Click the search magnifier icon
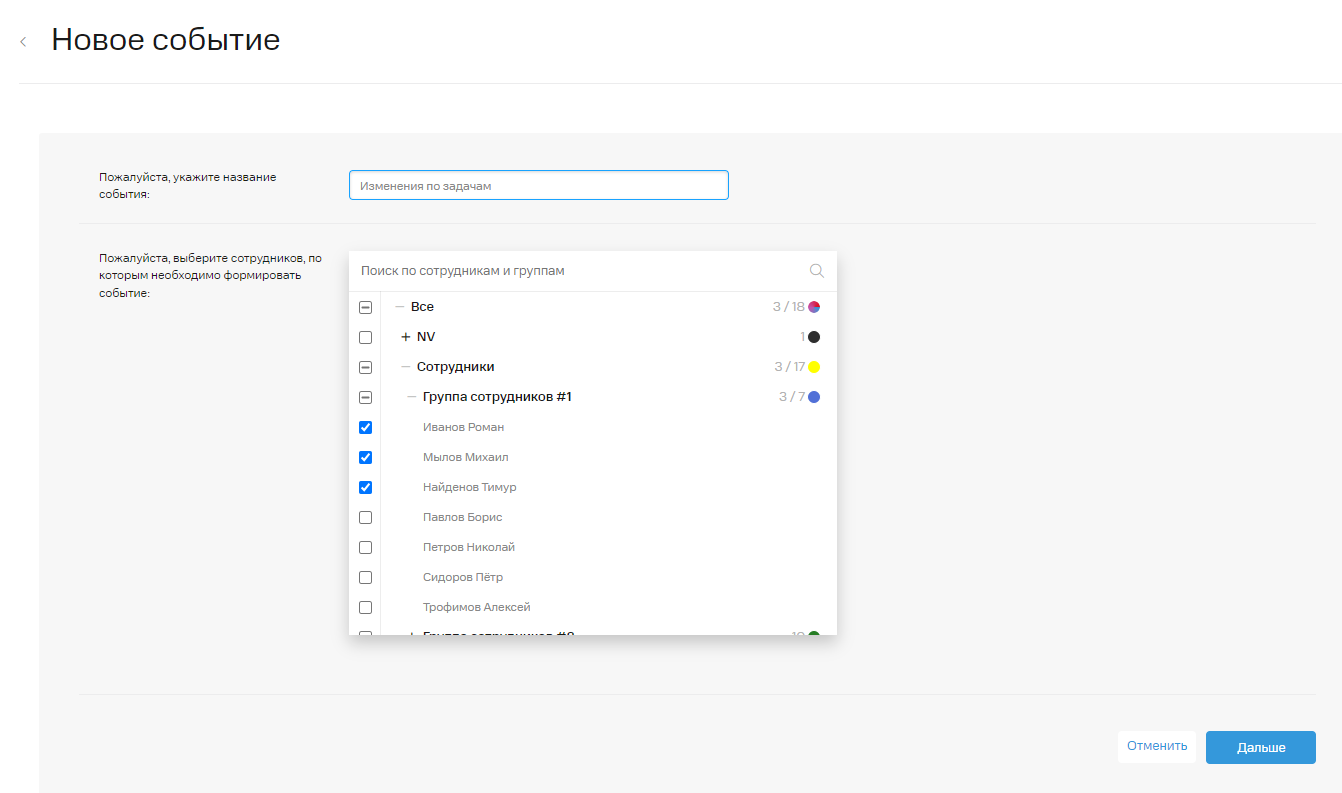 (x=816, y=271)
